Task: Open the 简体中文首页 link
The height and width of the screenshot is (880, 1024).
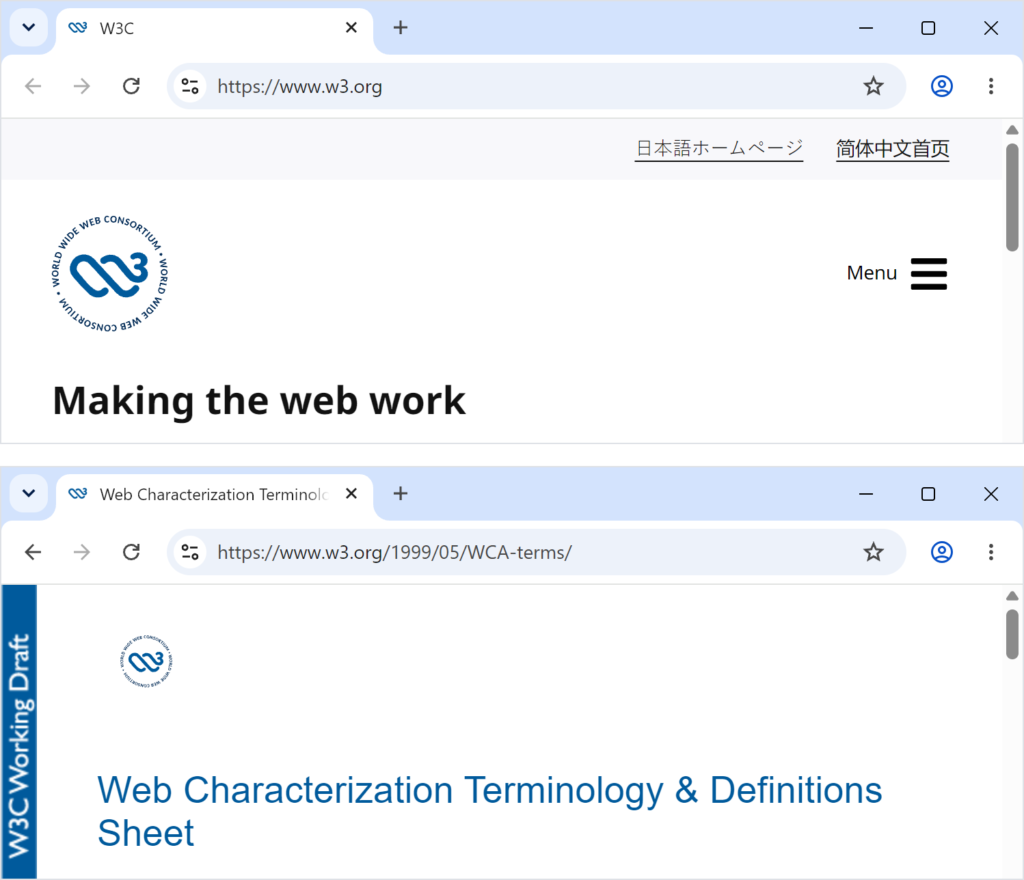Action: coord(892,149)
